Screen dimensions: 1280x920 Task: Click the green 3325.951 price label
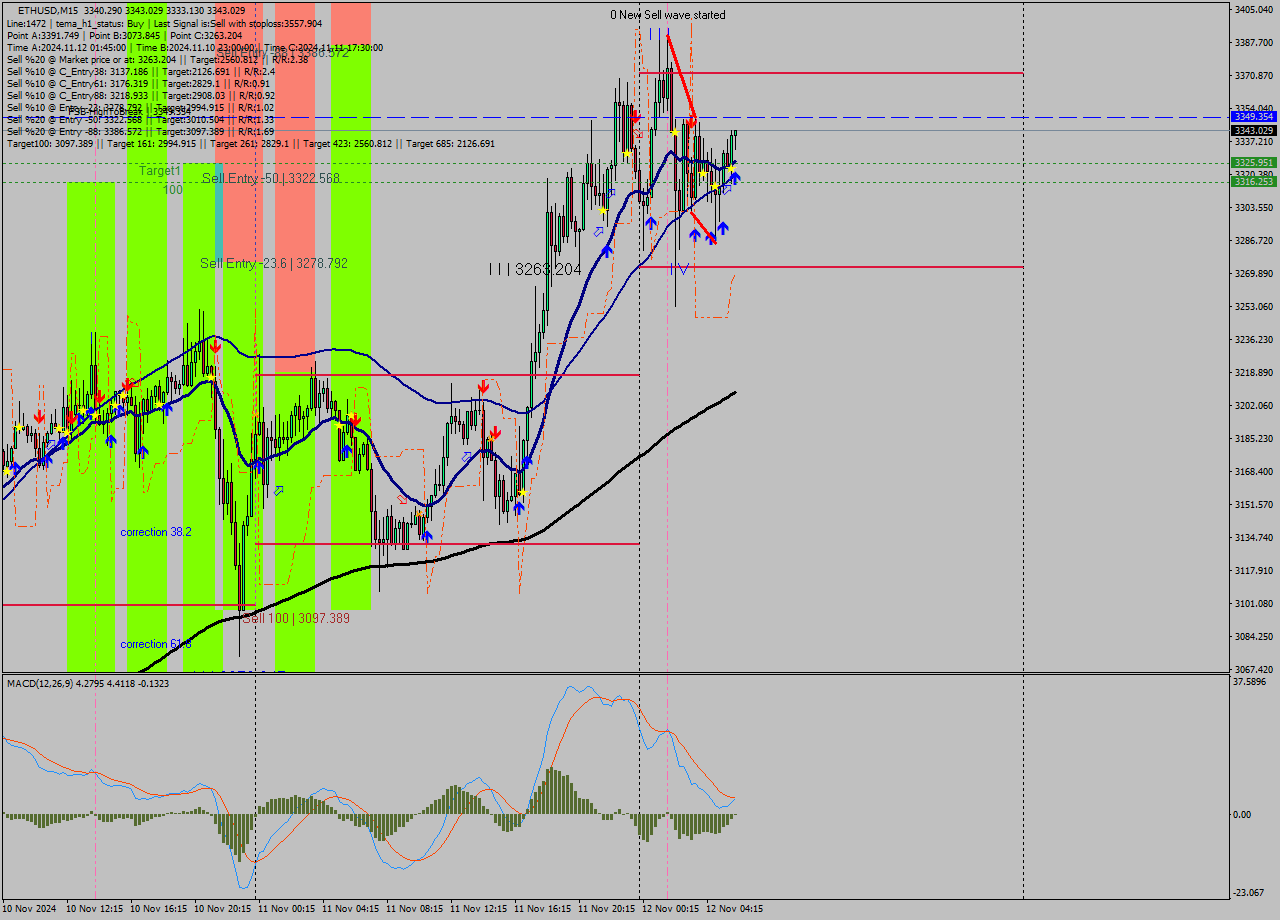(1253, 162)
